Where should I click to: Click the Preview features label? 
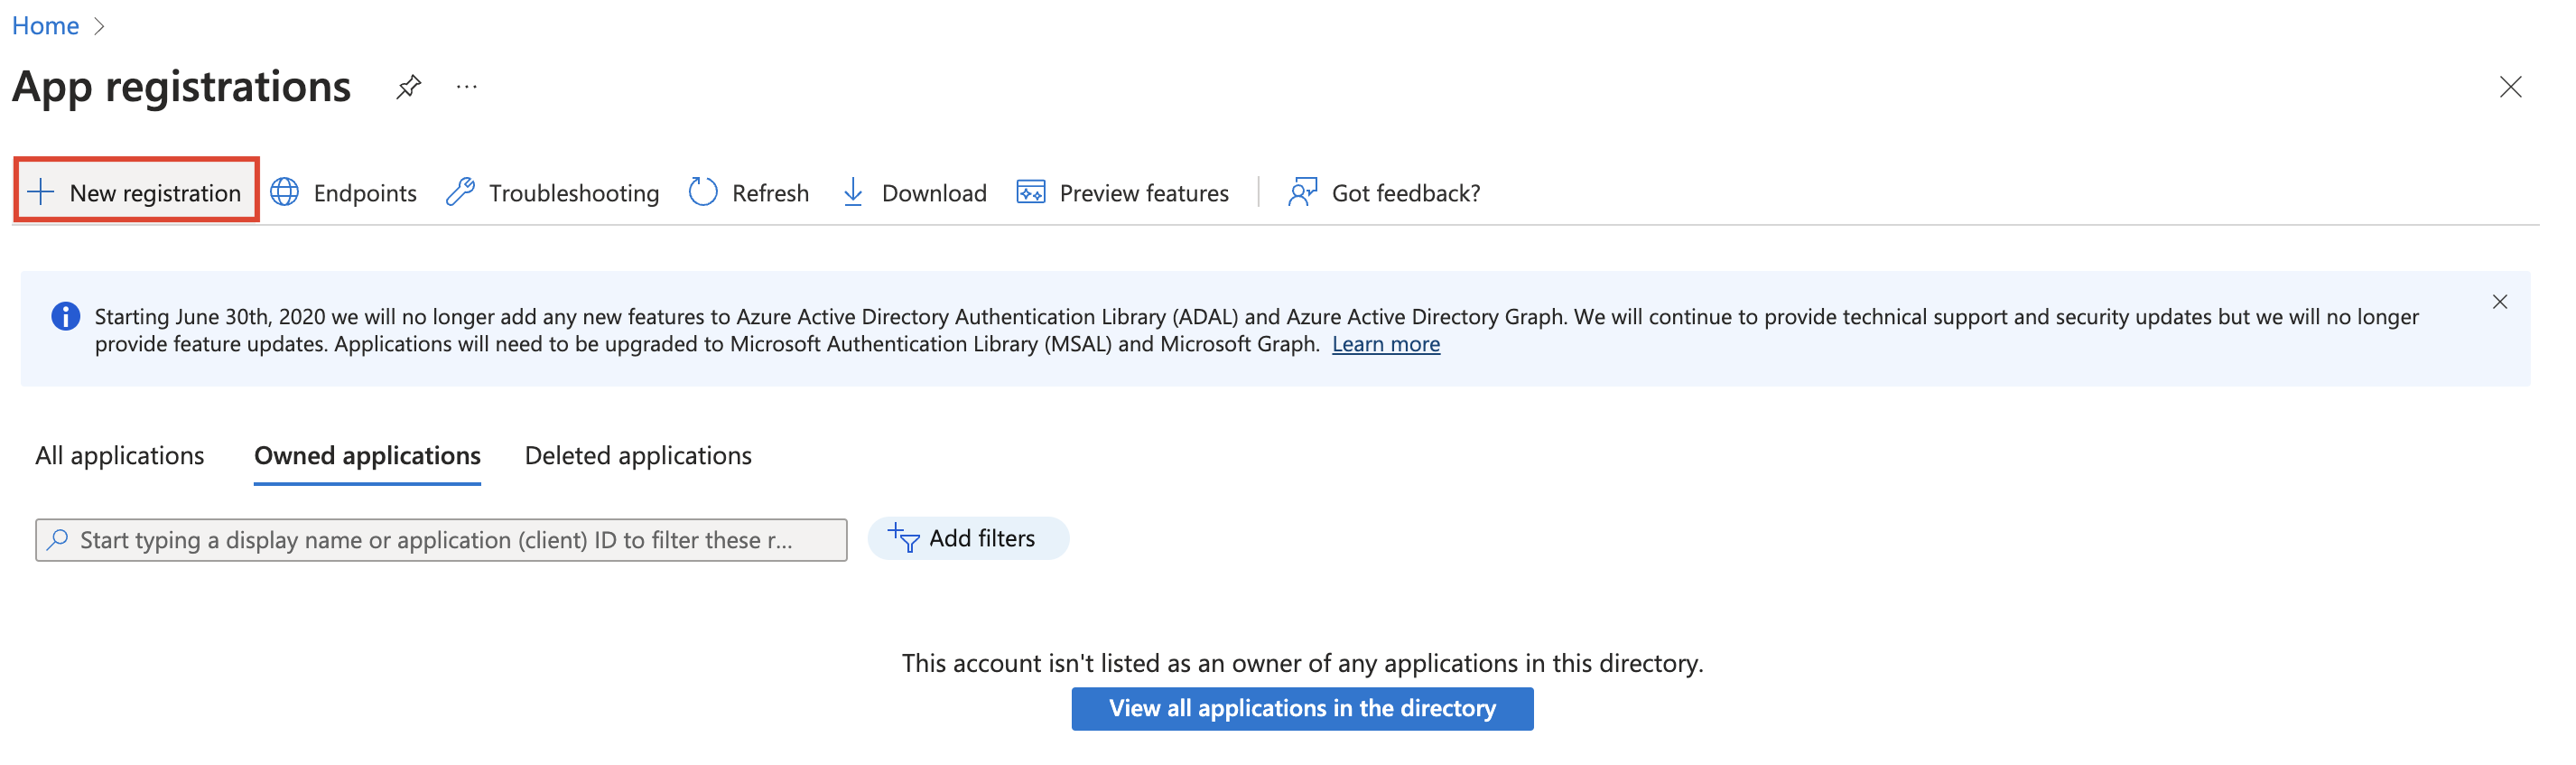1144,193
